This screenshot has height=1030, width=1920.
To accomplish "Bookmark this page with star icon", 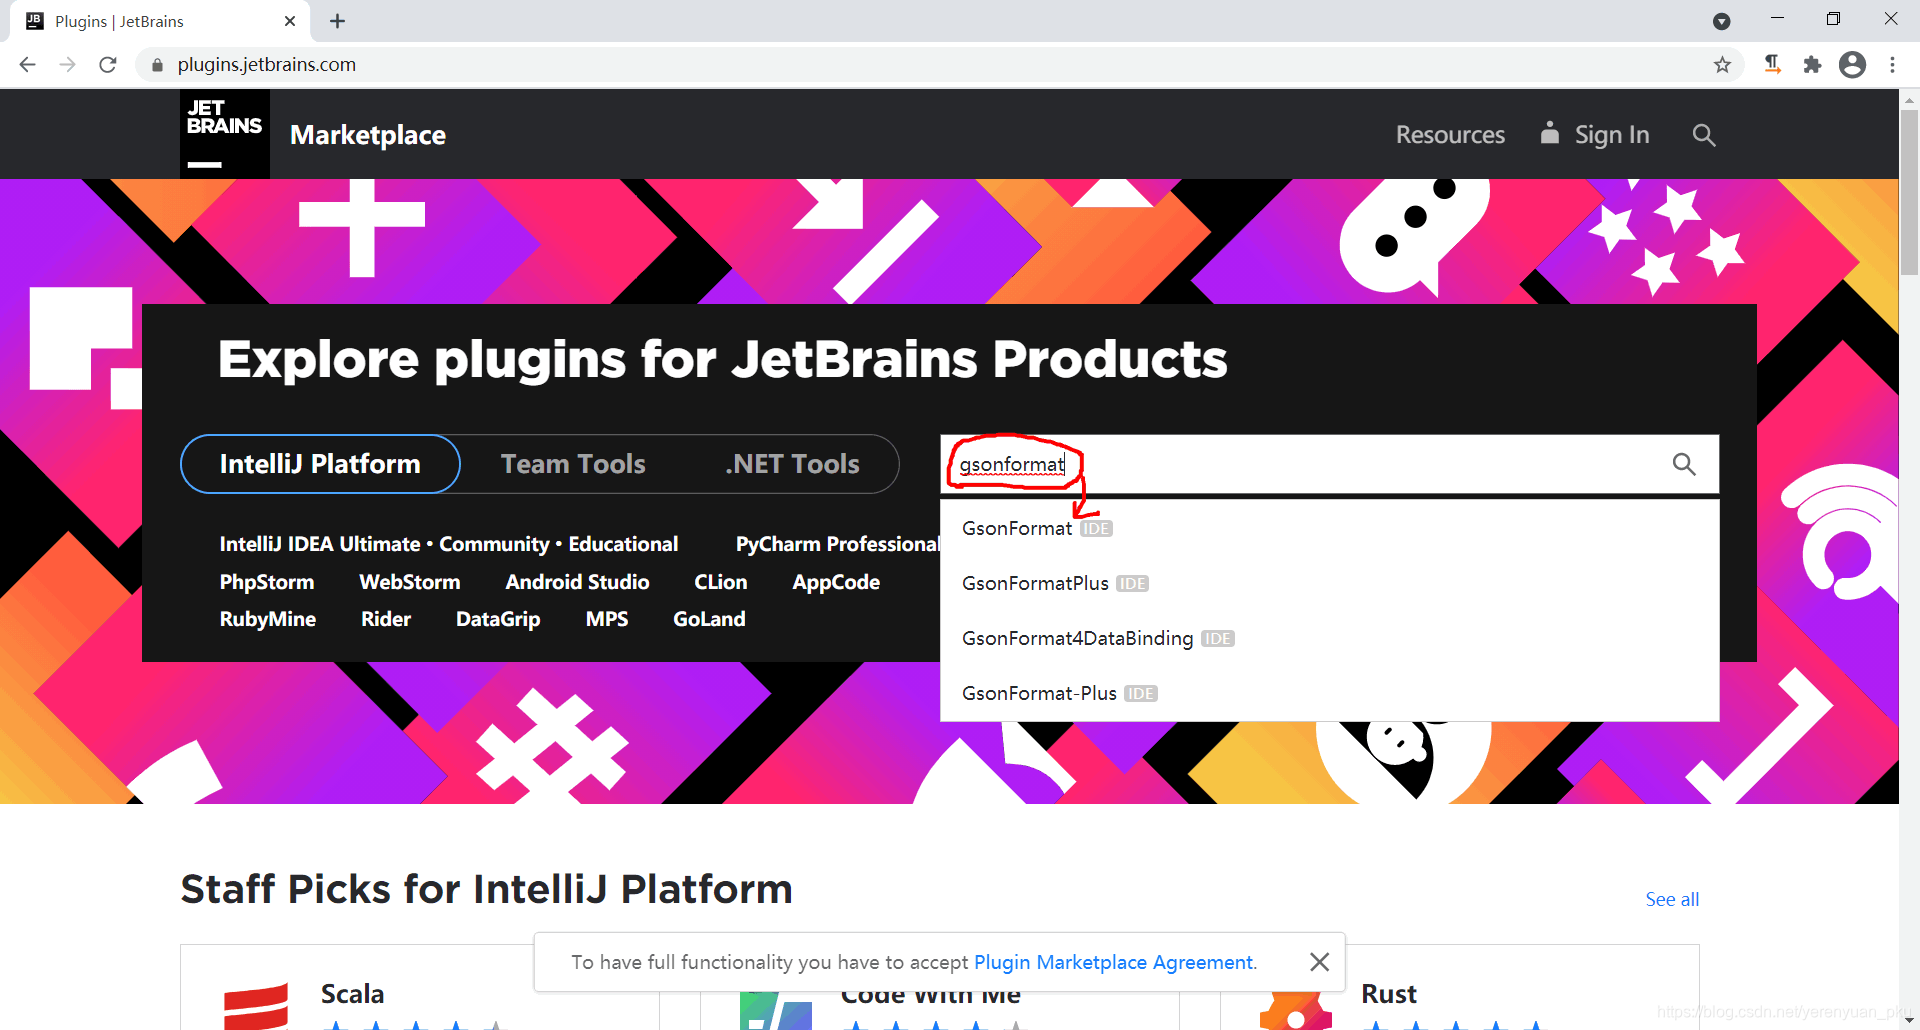I will pos(1722,65).
